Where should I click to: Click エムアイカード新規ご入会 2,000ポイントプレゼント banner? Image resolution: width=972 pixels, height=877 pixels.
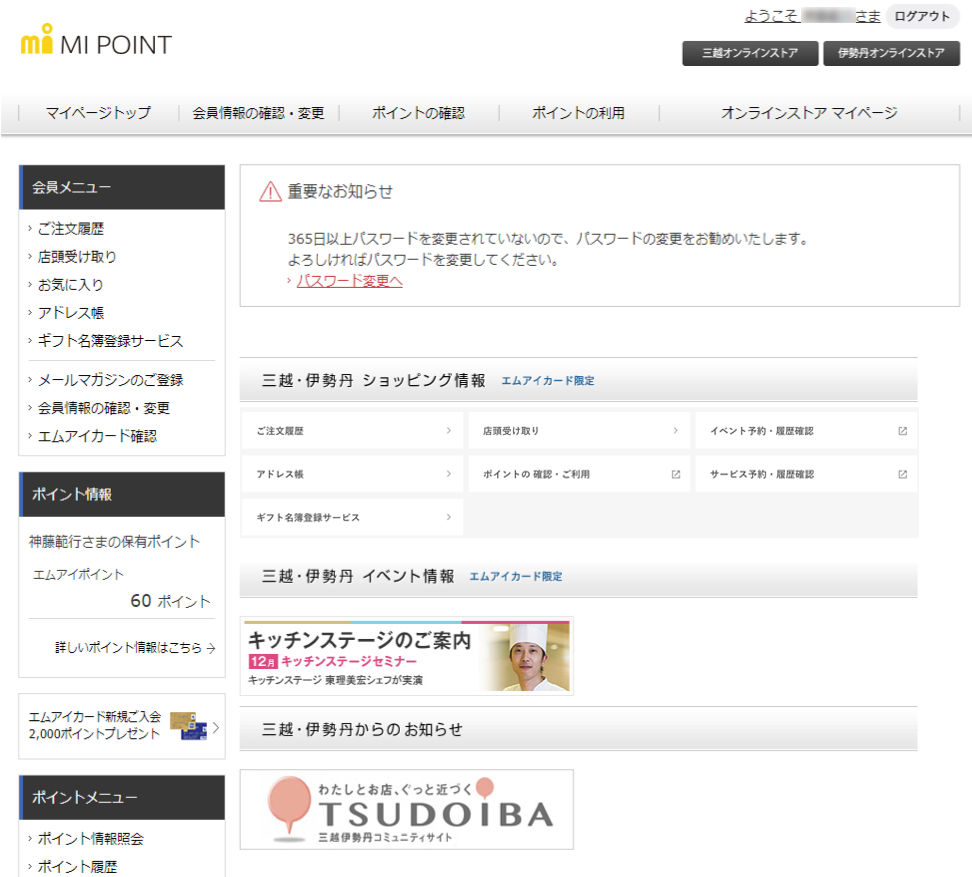[122, 726]
